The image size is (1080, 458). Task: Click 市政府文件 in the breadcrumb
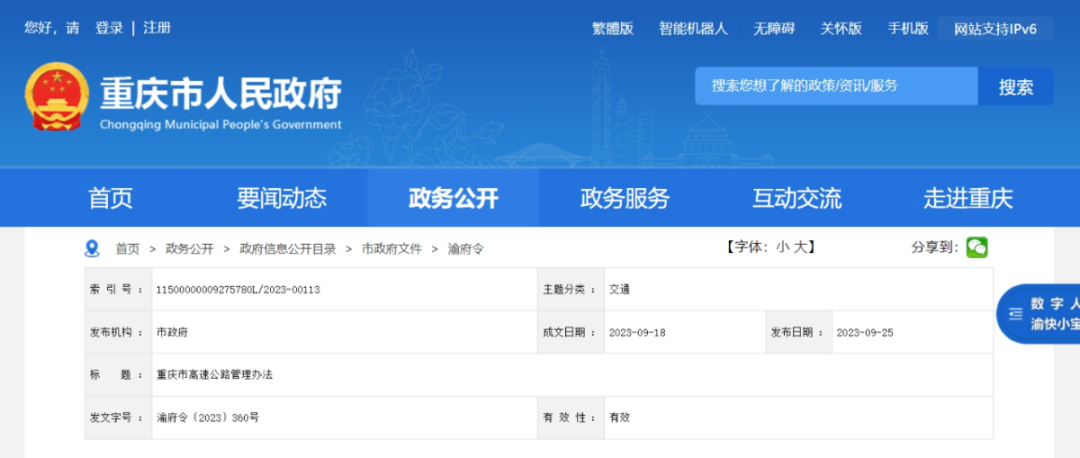coord(392,249)
